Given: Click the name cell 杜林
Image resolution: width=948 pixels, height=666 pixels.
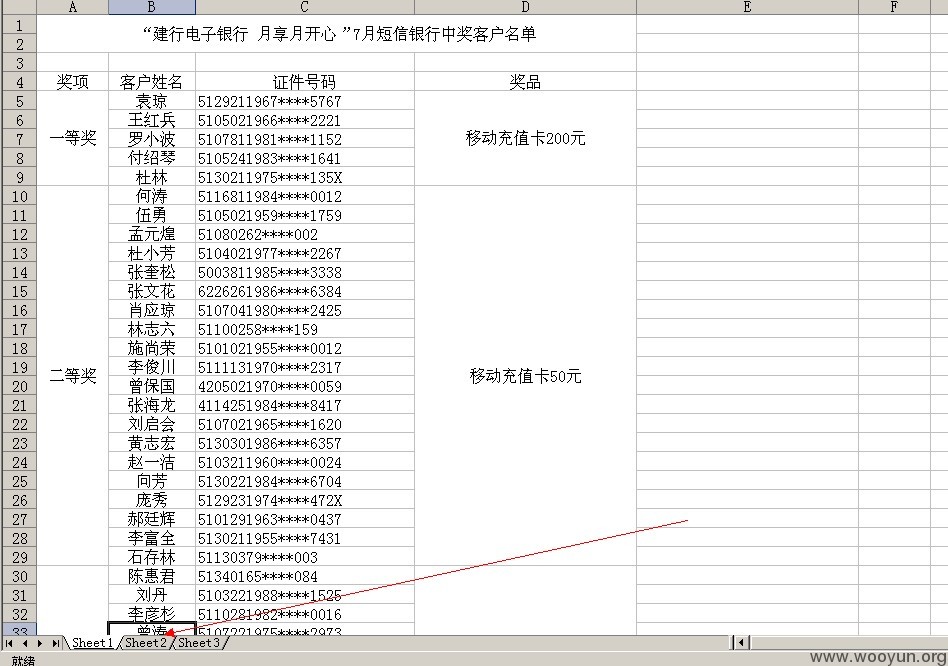Looking at the screenshot, I should click(152, 177).
